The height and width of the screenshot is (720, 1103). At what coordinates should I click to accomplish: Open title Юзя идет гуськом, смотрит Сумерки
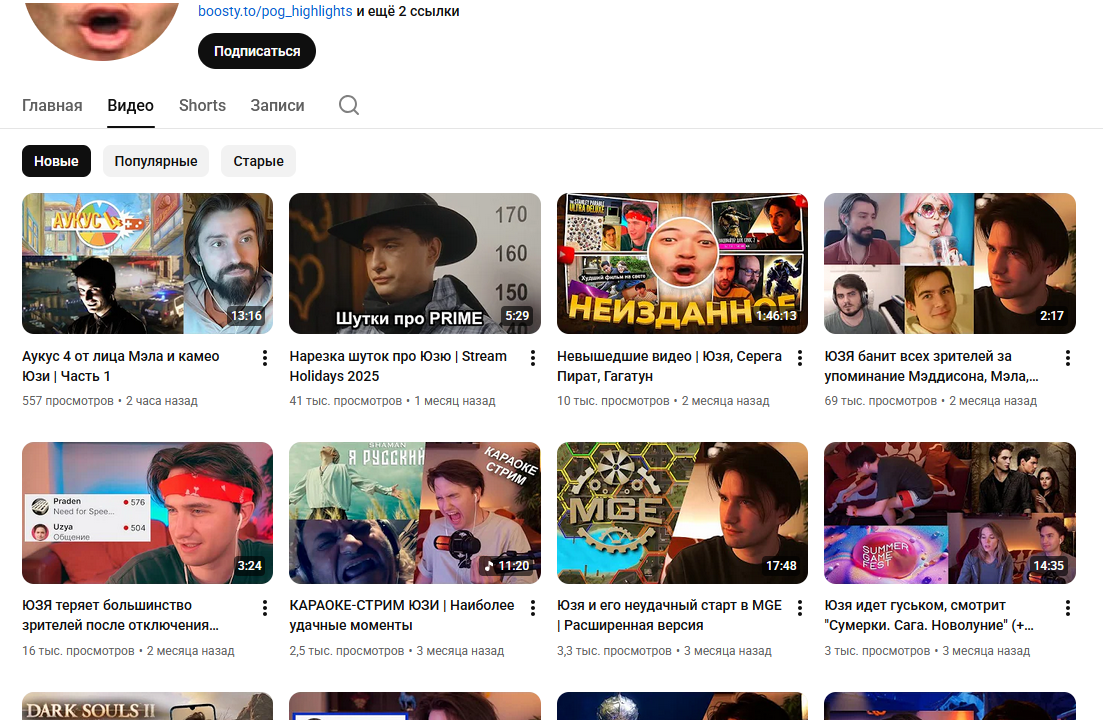[929, 615]
